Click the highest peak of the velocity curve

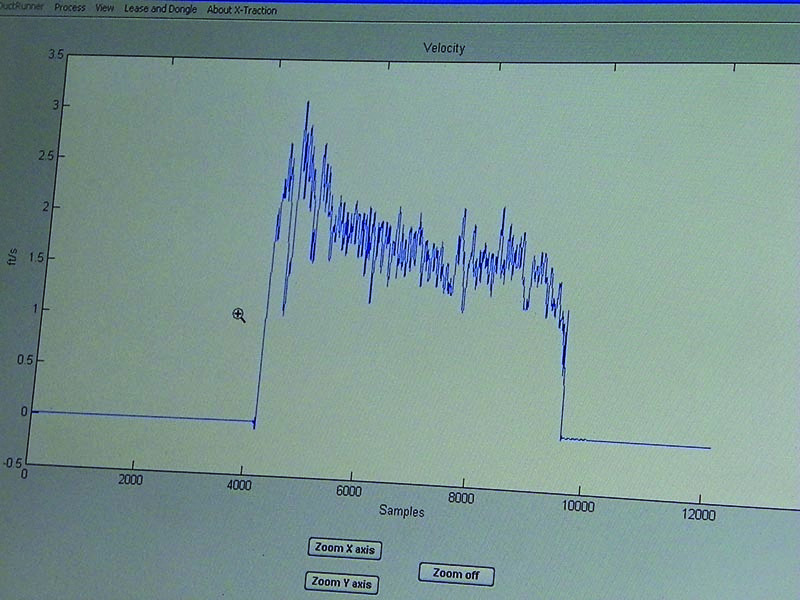coord(307,102)
